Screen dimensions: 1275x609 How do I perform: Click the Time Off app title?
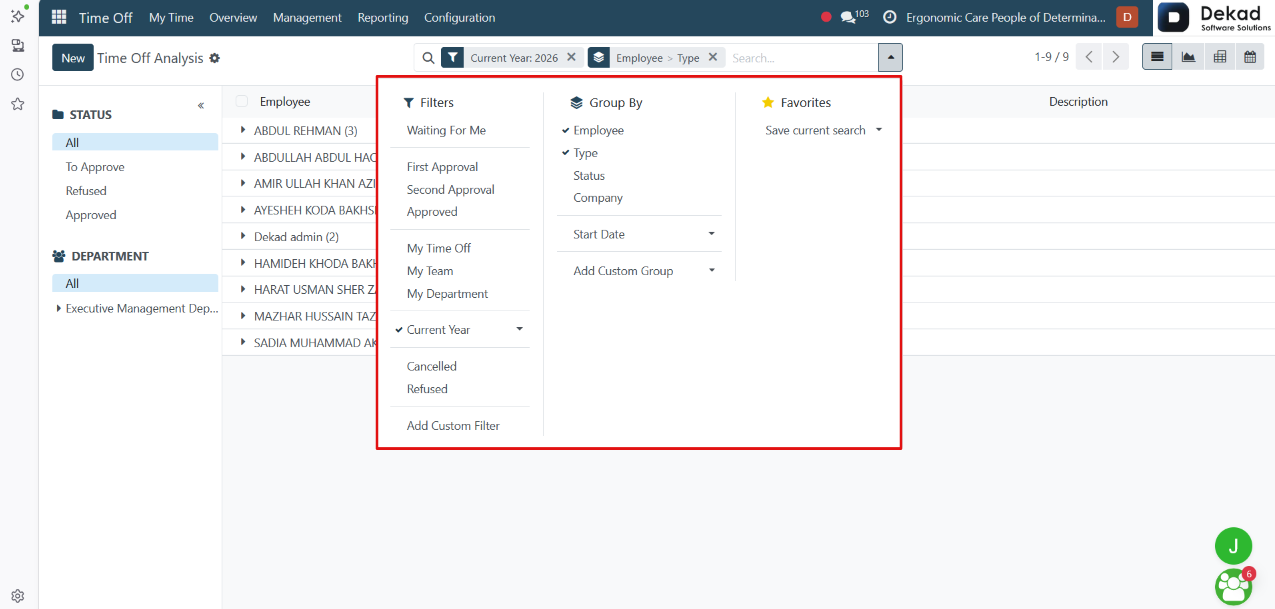pos(106,17)
